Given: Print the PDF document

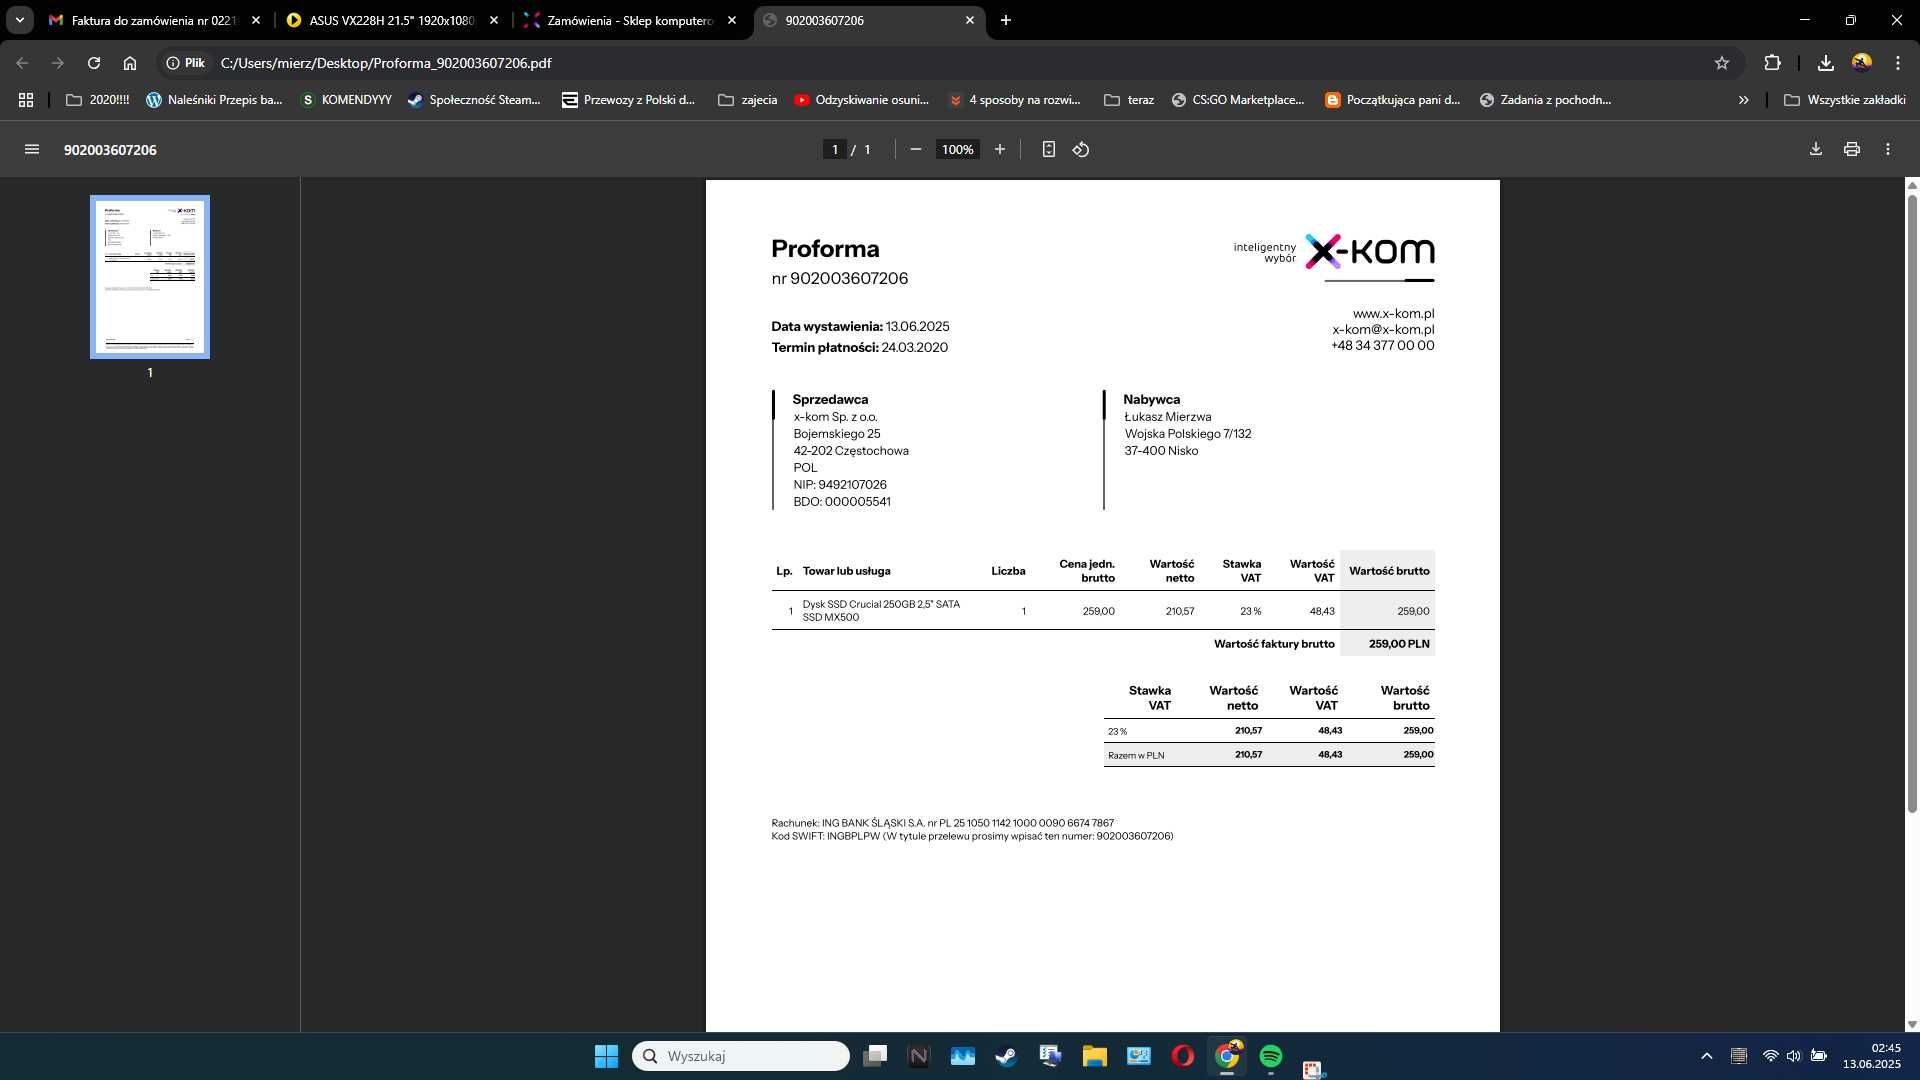Looking at the screenshot, I should click(1852, 149).
